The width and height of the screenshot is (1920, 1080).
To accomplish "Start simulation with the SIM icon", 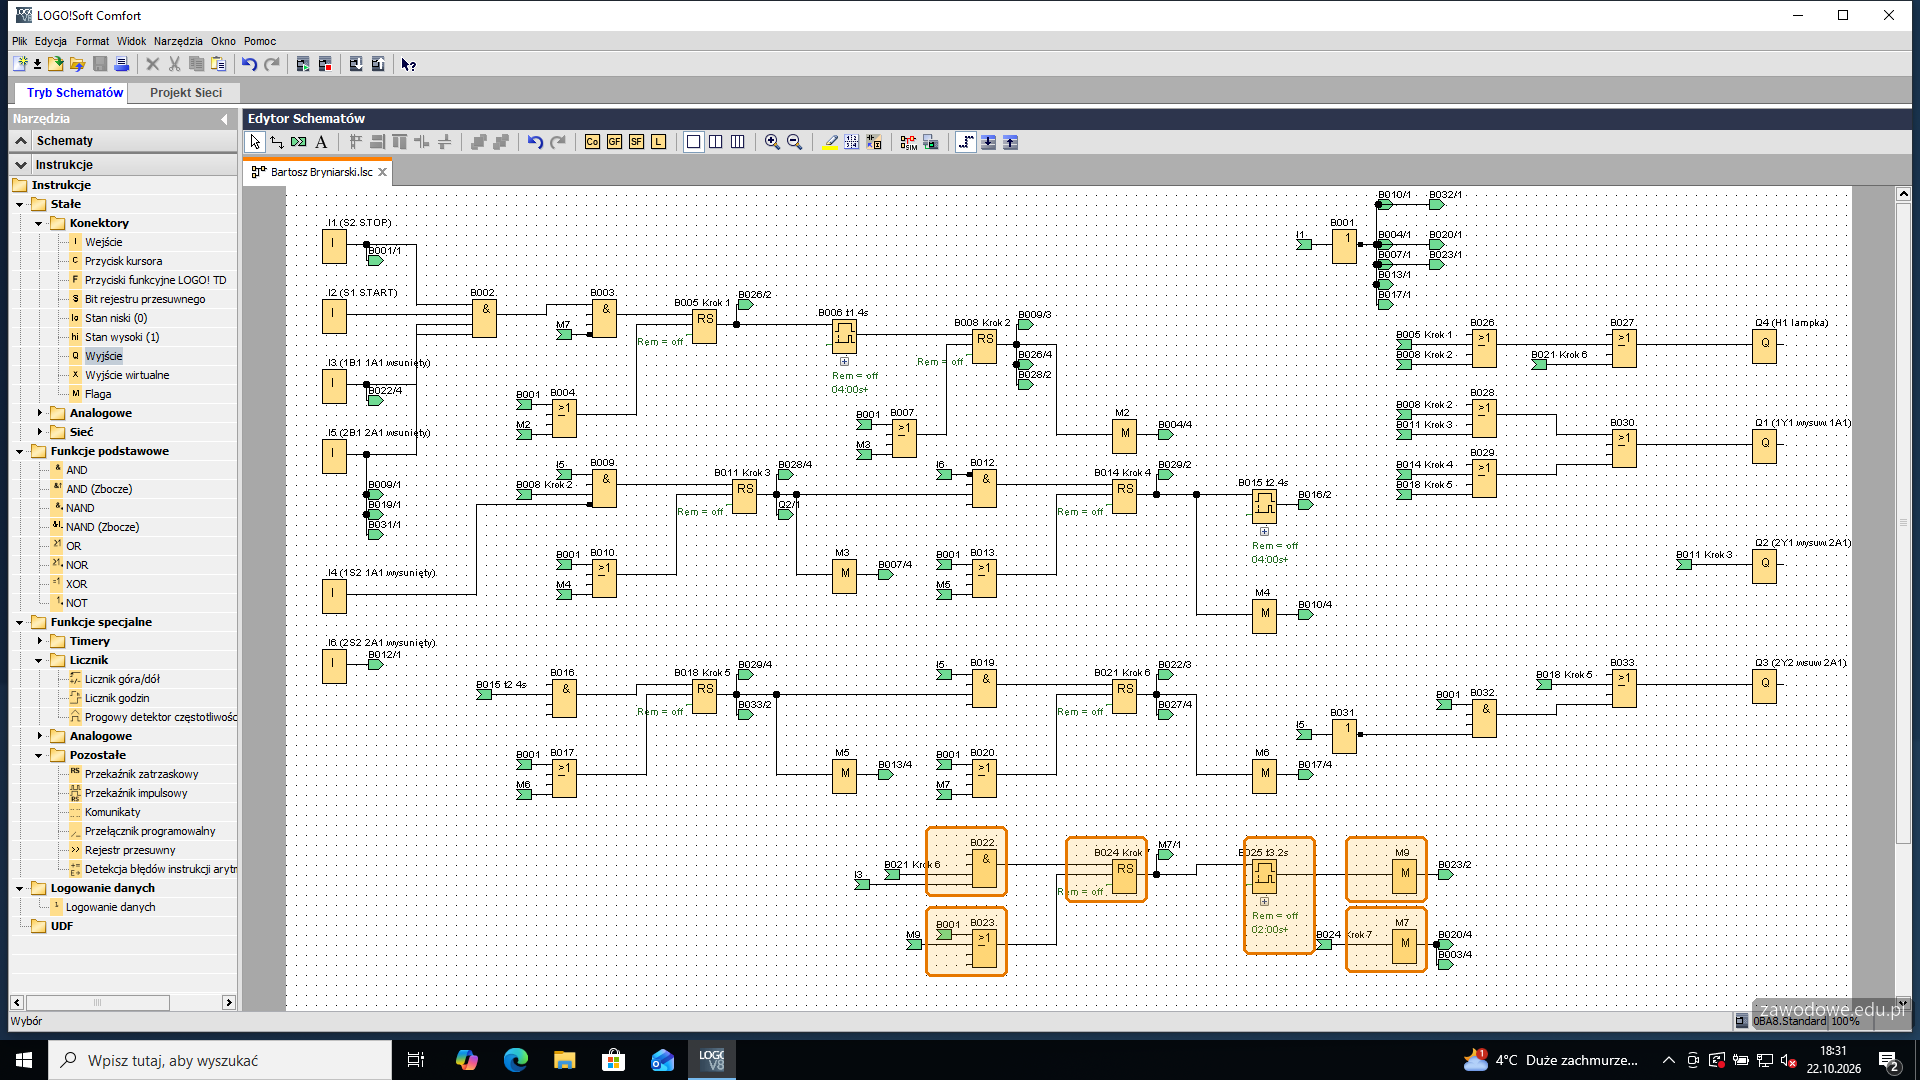I will [908, 142].
